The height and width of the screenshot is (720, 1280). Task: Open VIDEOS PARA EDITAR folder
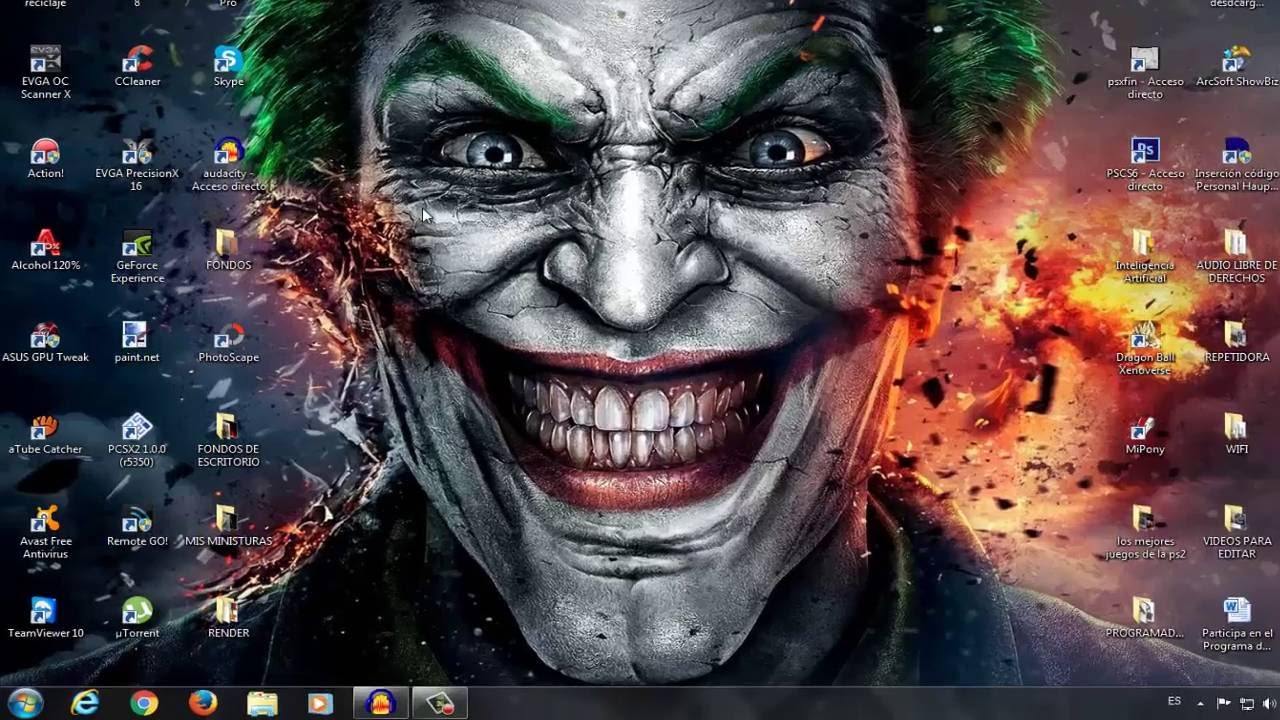(1237, 532)
